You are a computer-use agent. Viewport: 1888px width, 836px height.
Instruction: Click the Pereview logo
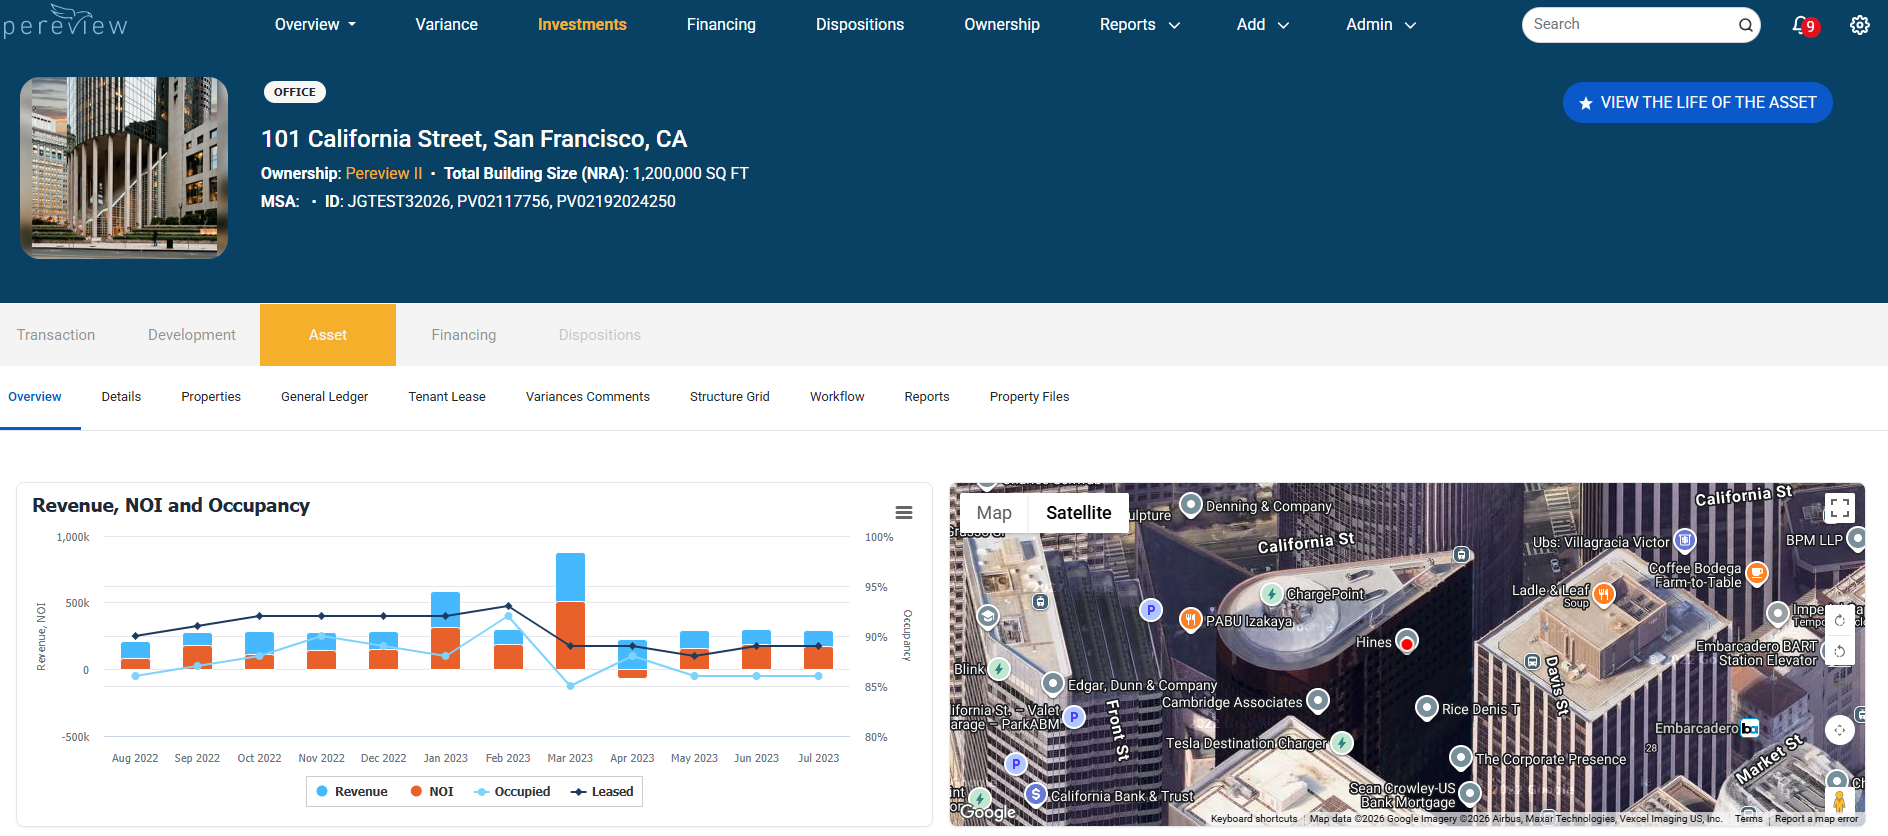coord(65,21)
